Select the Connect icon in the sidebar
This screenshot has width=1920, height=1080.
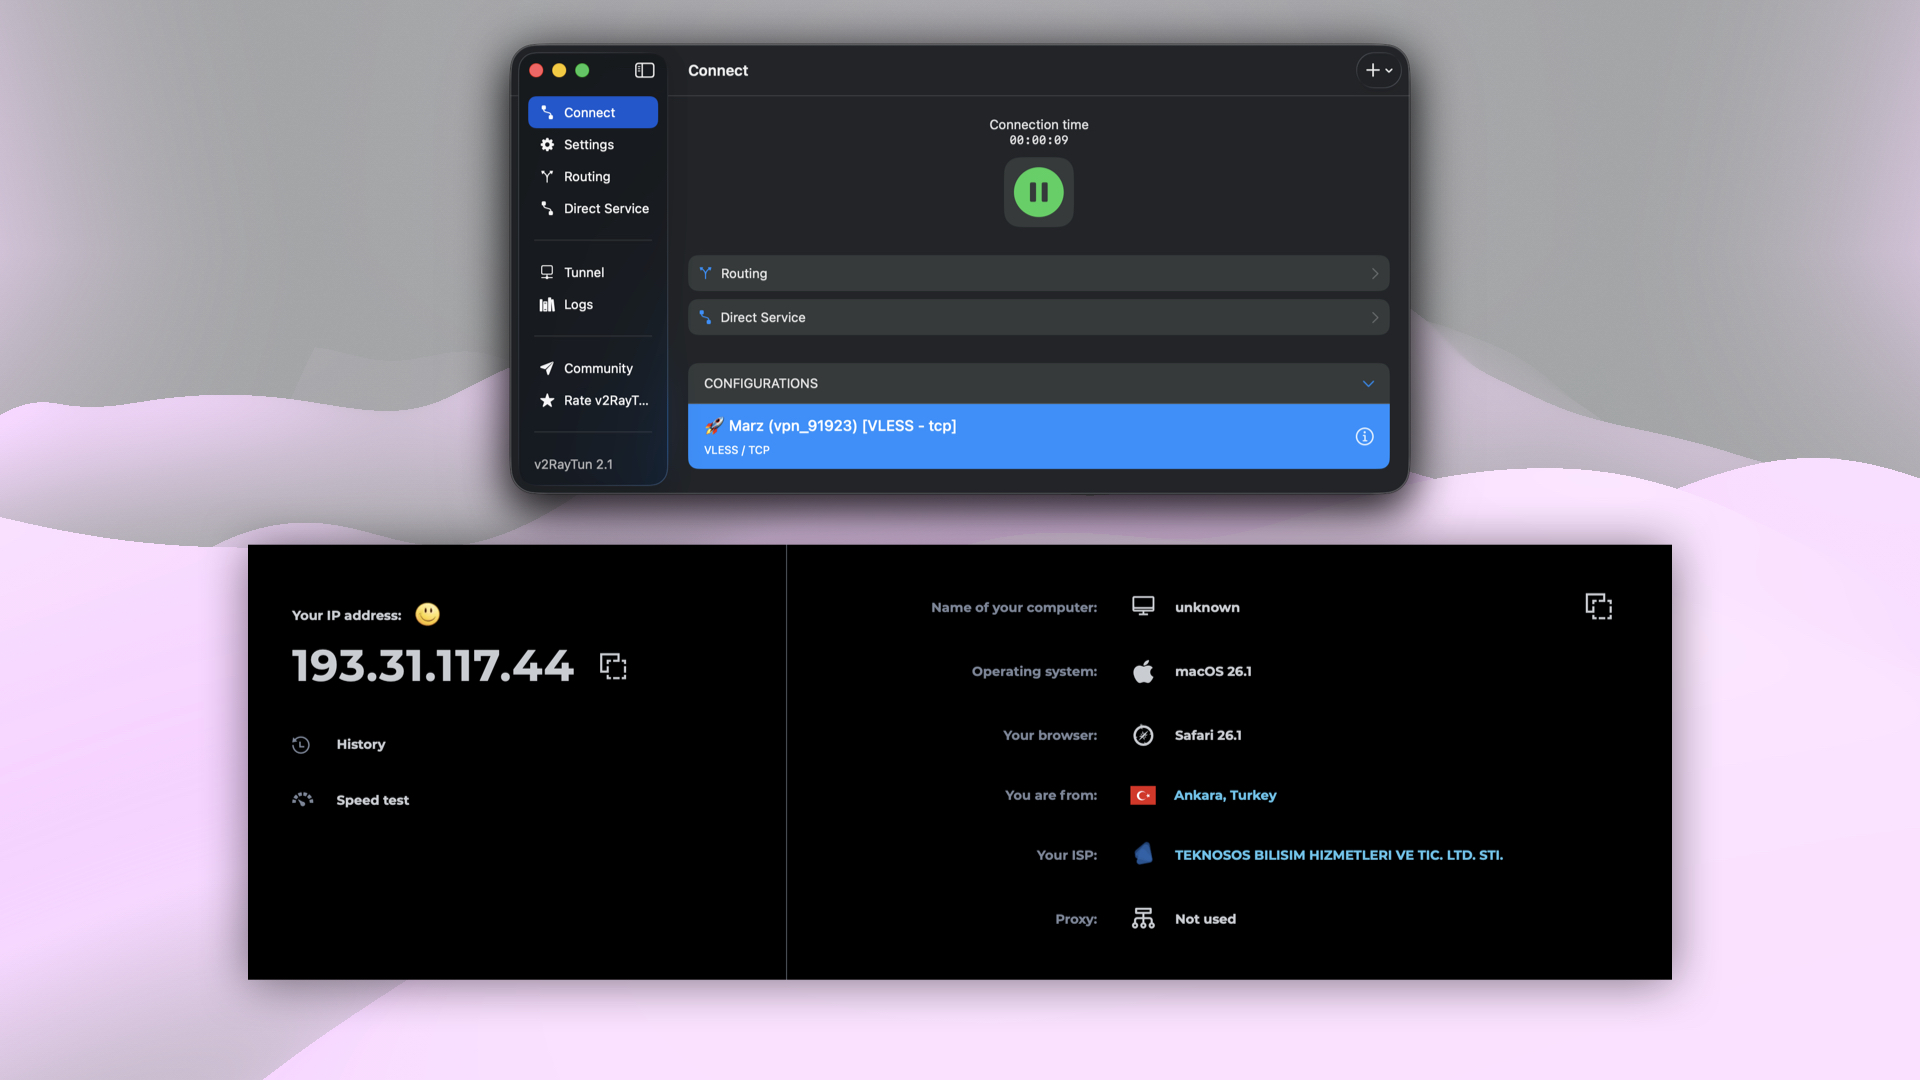pyautogui.click(x=546, y=112)
